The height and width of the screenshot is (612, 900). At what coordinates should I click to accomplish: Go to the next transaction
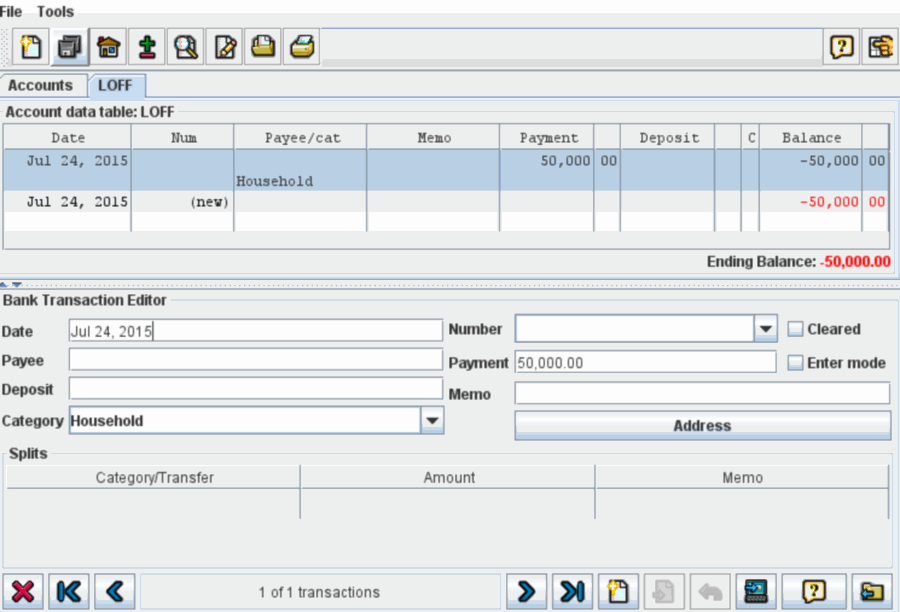point(526,591)
